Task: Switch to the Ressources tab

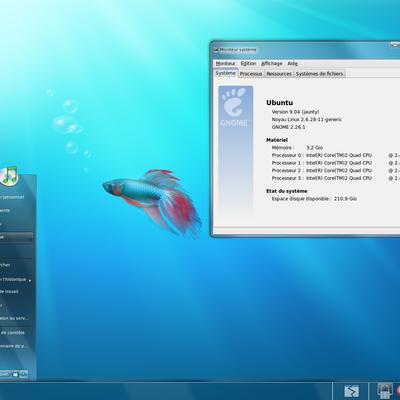Action: 279,74
